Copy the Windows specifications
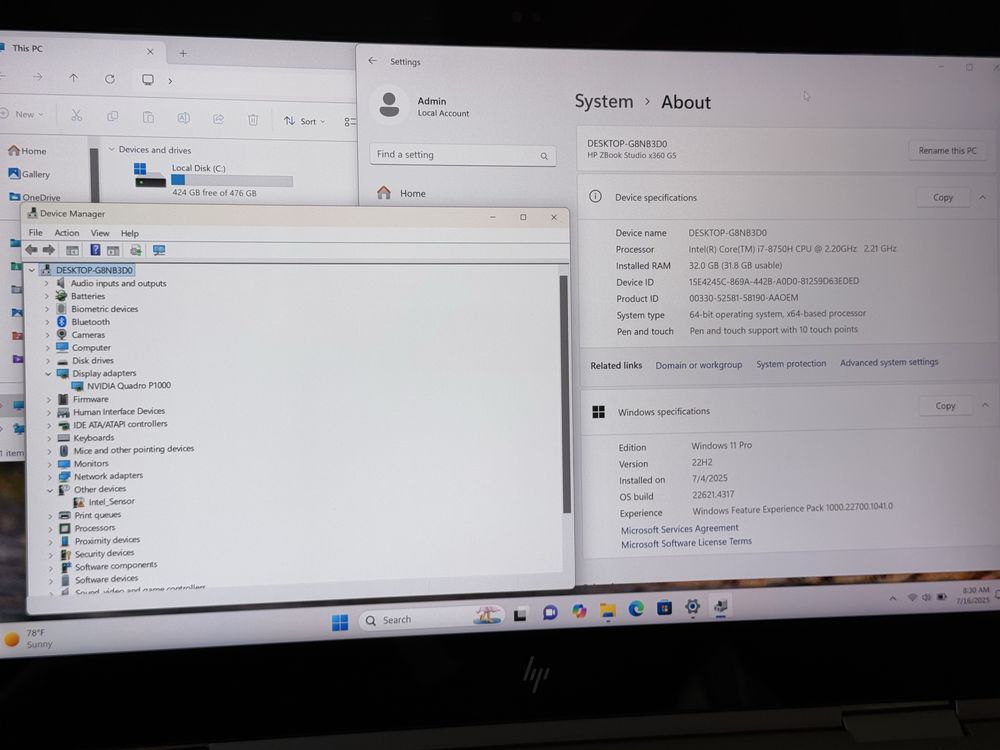Screen dimensions: 1000x750 click(945, 406)
